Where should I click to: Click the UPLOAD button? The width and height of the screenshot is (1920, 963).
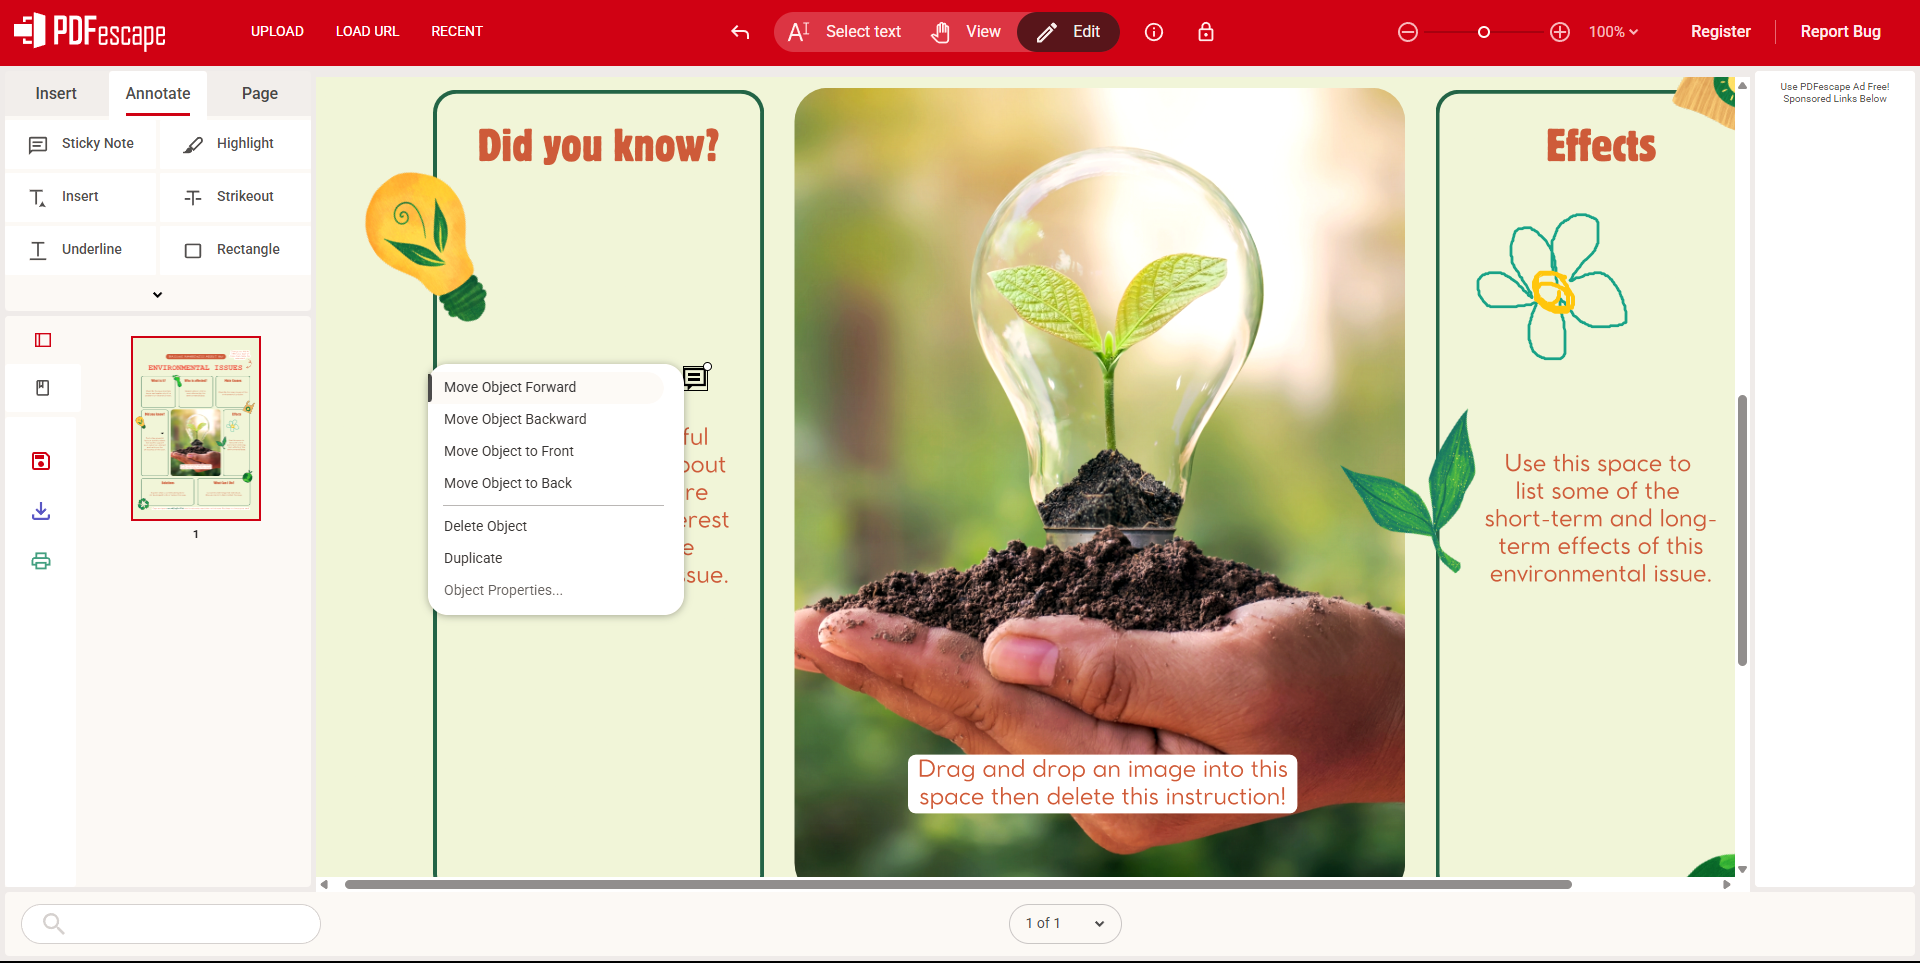pos(277,32)
